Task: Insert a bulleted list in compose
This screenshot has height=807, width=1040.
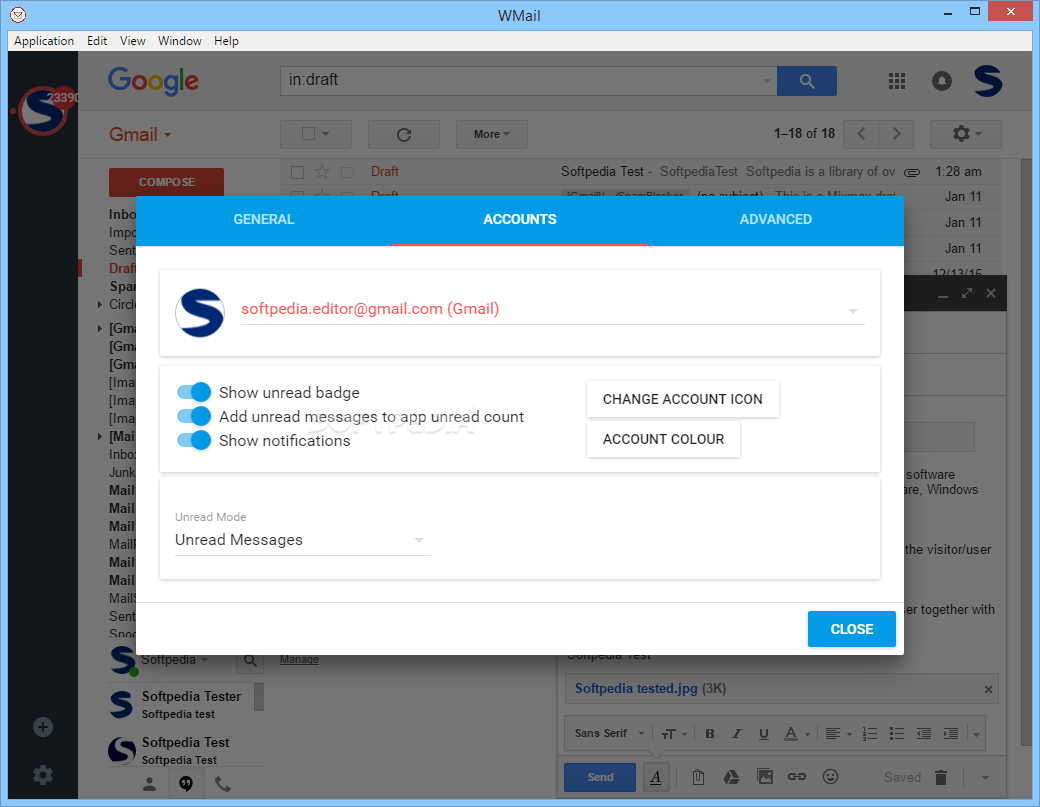Action: (897, 733)
